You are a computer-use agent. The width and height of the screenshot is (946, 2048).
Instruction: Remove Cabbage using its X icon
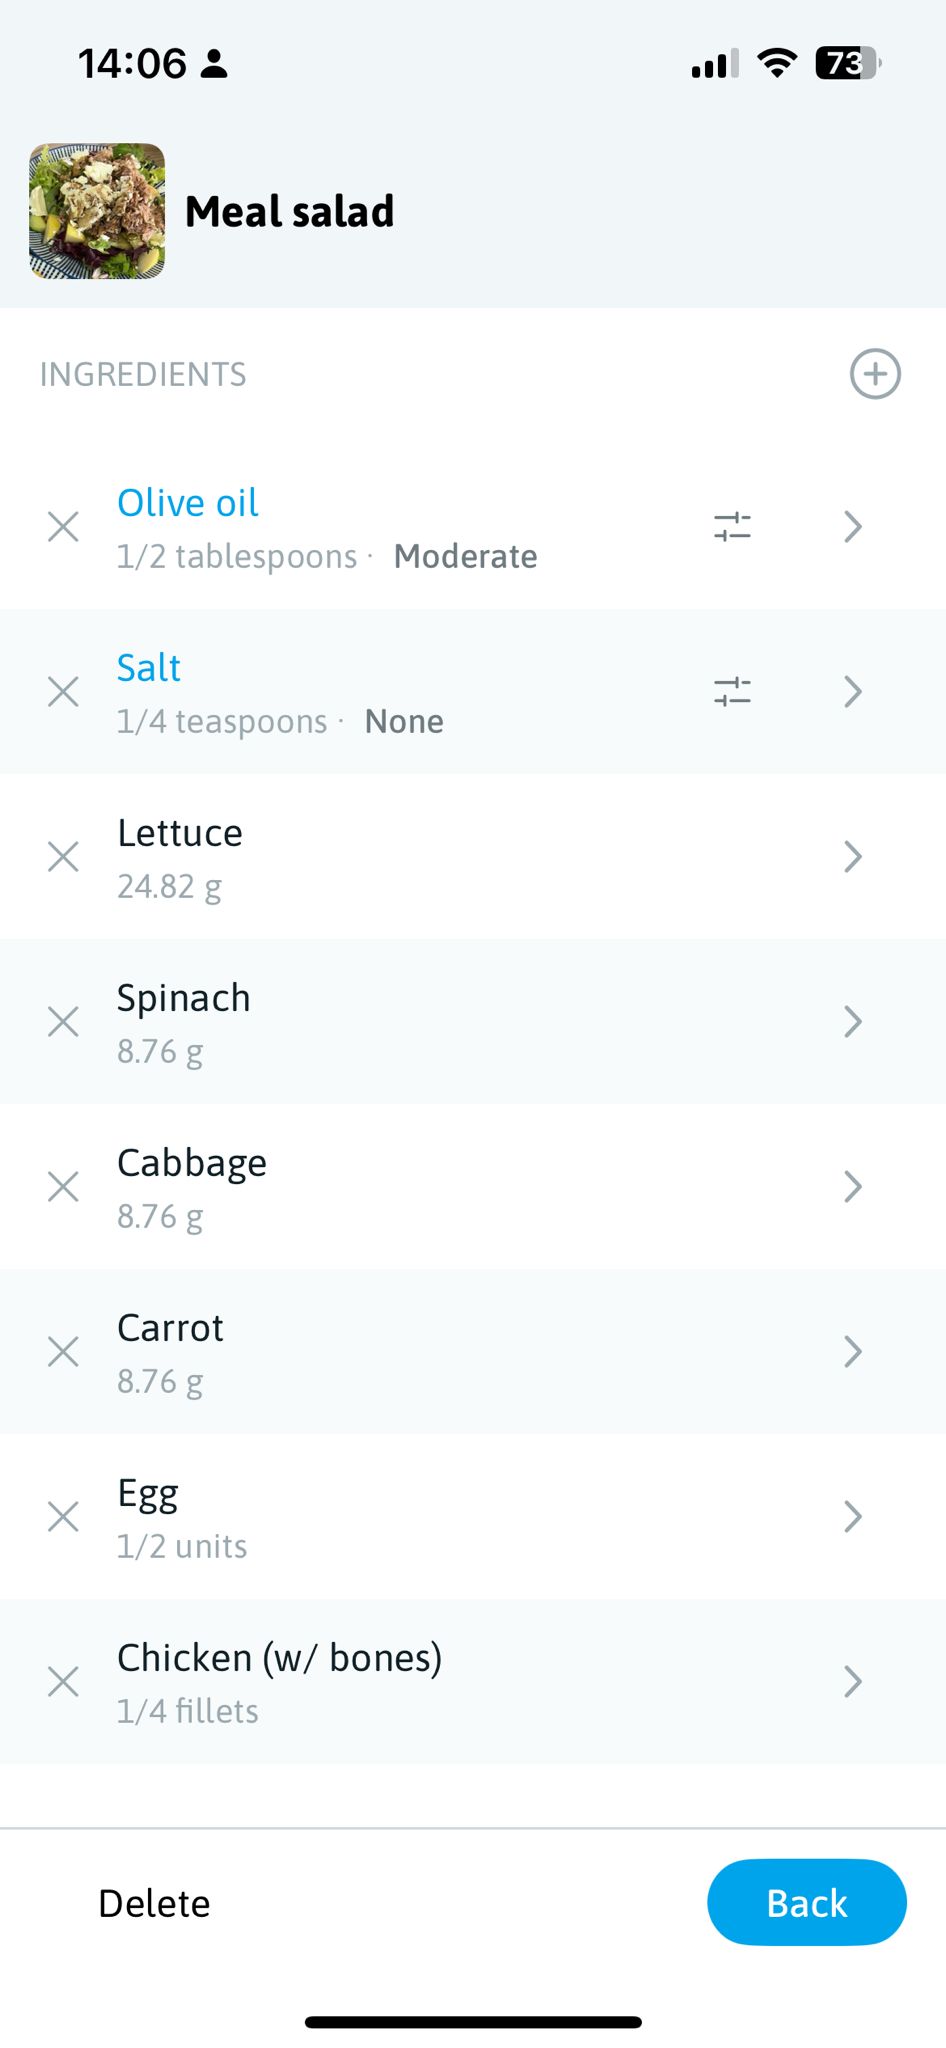(x=63, y=1187)
